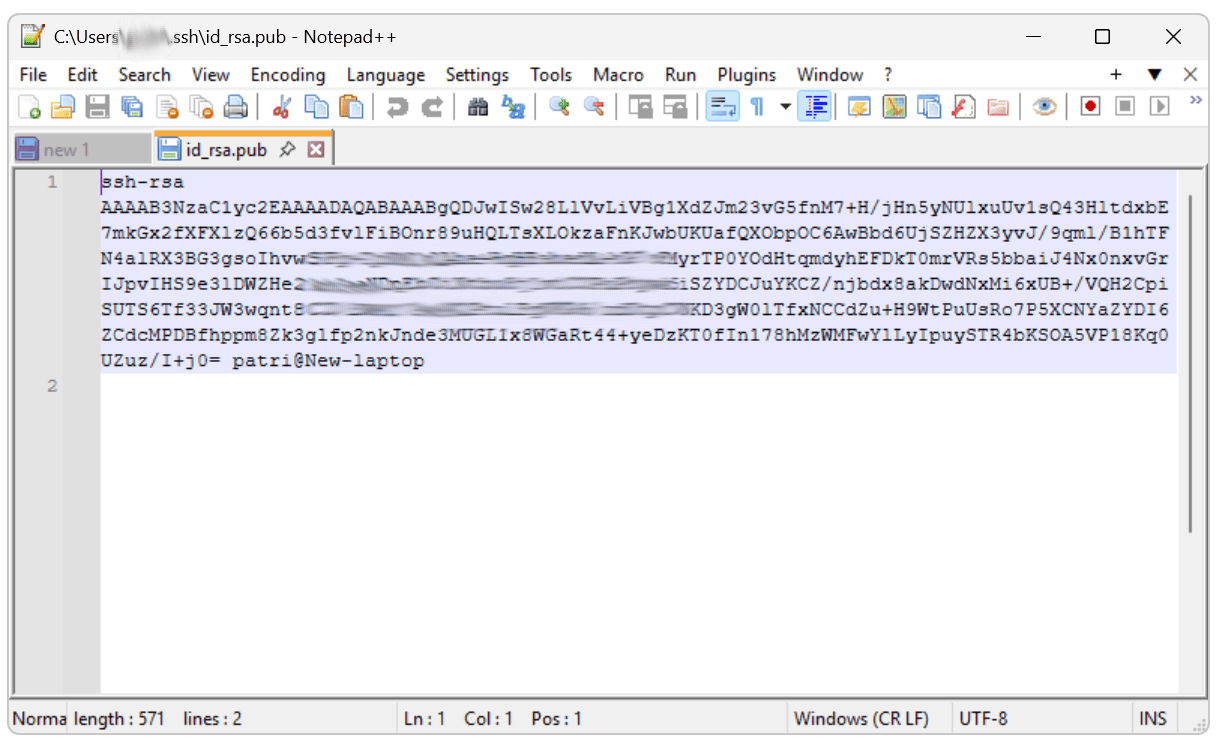The height and width of the screenshot is (748, 1220).
Task: Click the Close document toolbar icon
Action: [x=167, y=106]
